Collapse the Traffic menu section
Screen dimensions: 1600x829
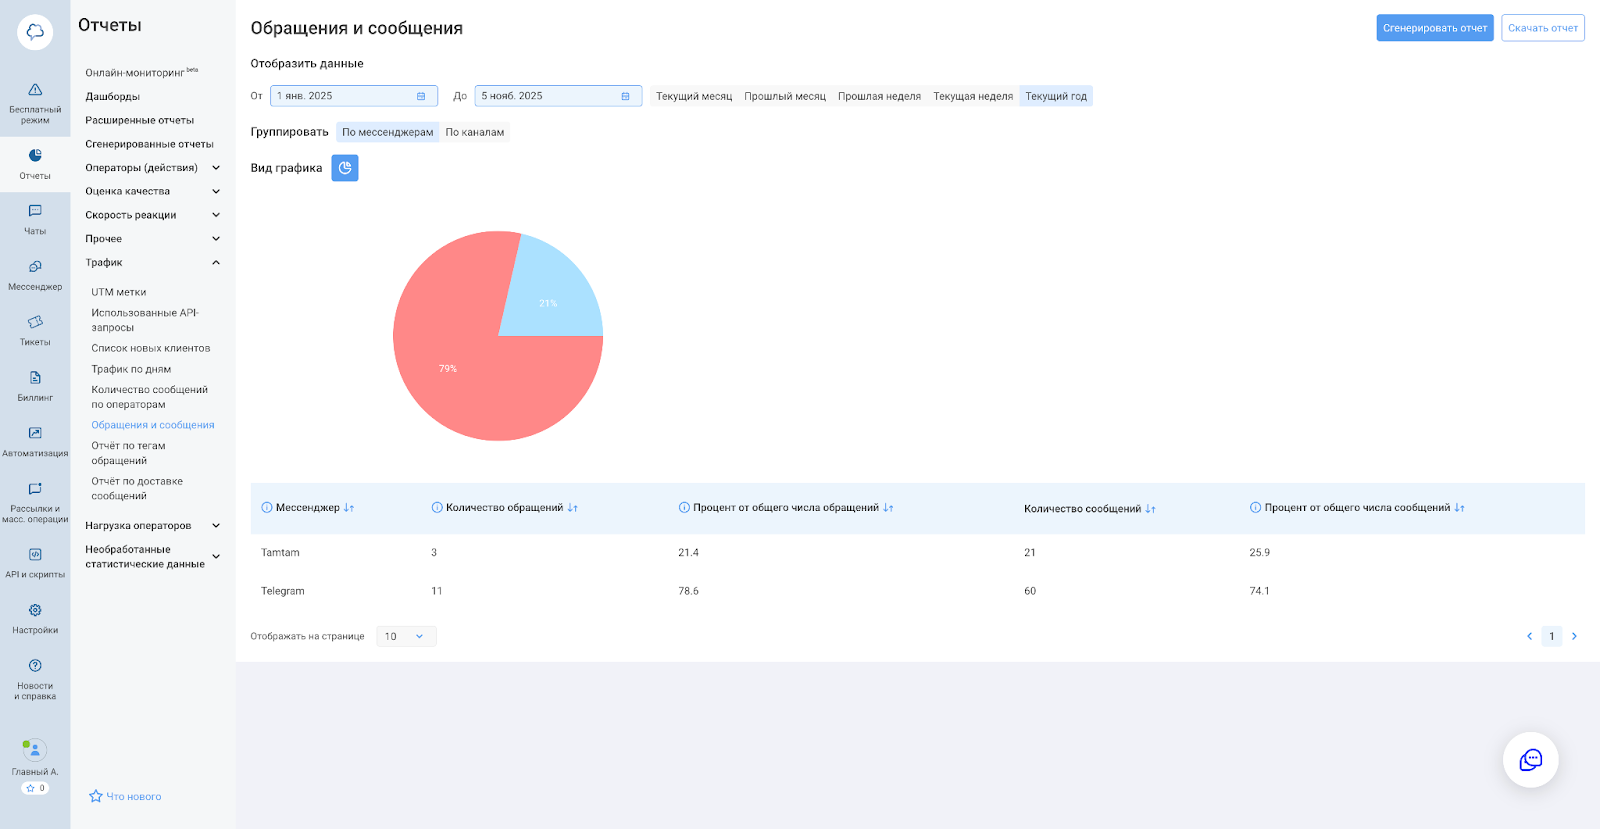coord(216,263)
